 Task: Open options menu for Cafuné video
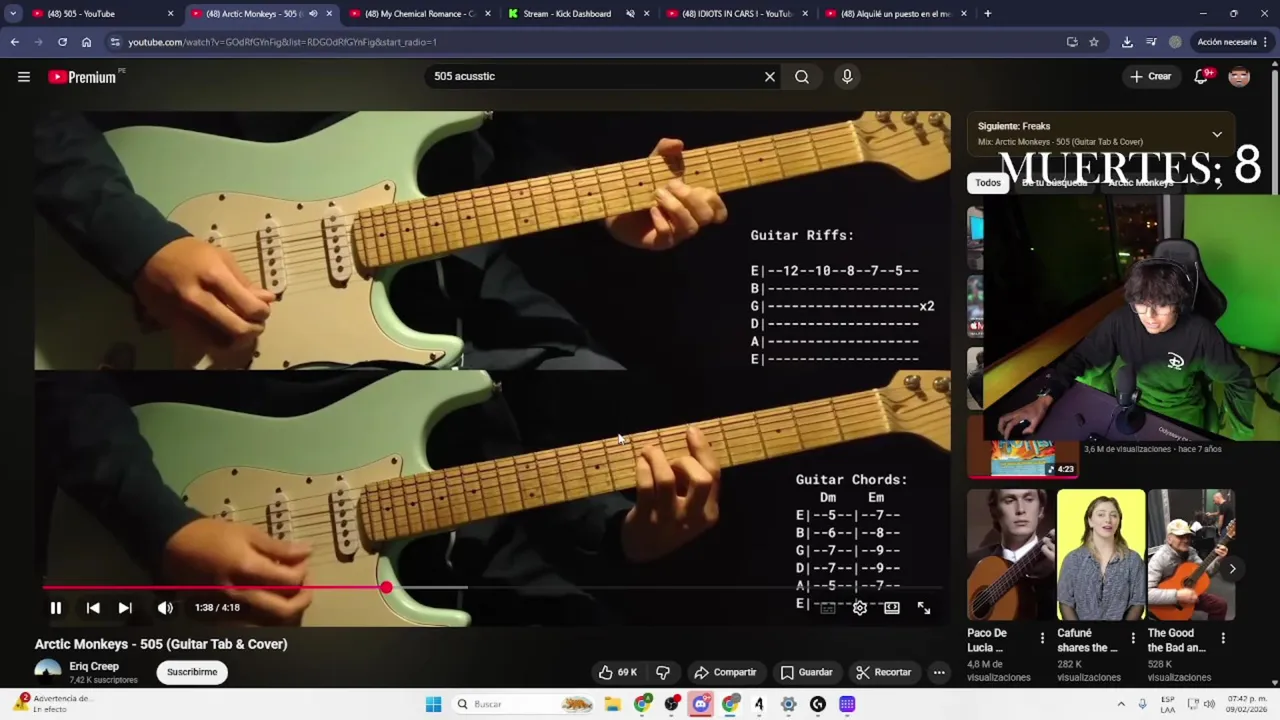click(1133, 638)
